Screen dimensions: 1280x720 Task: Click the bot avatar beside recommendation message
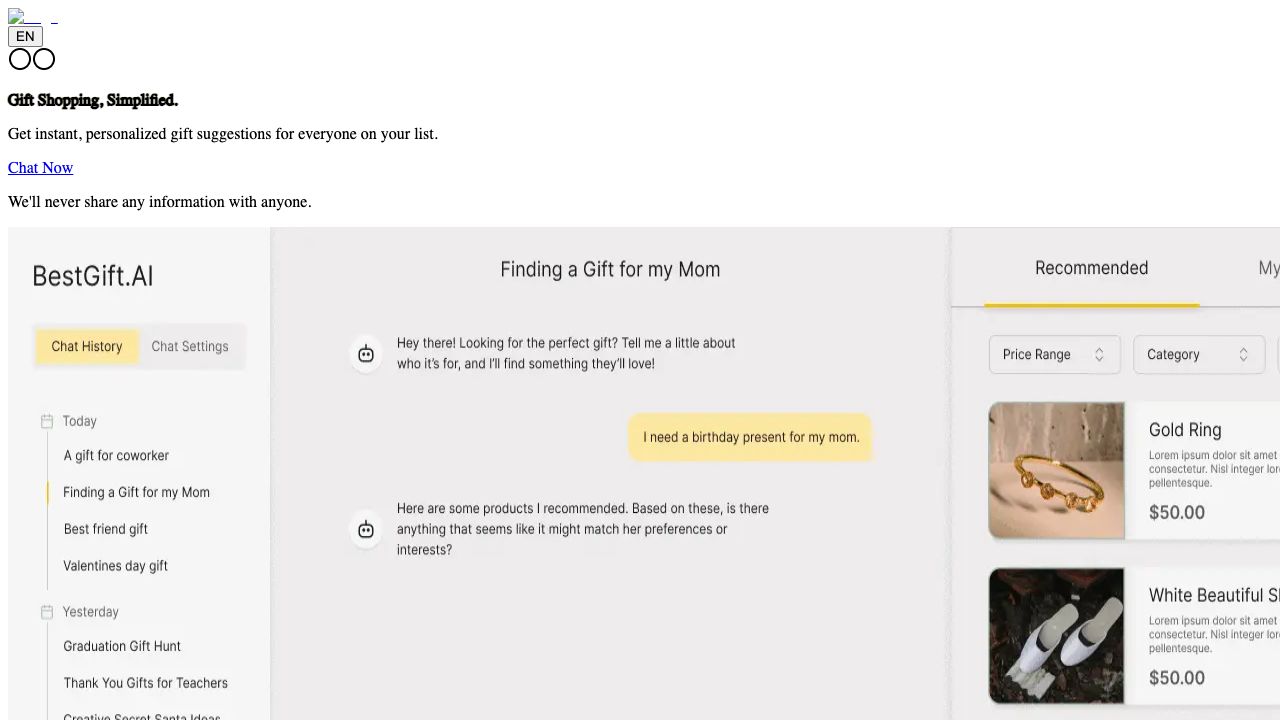[366, 529]
